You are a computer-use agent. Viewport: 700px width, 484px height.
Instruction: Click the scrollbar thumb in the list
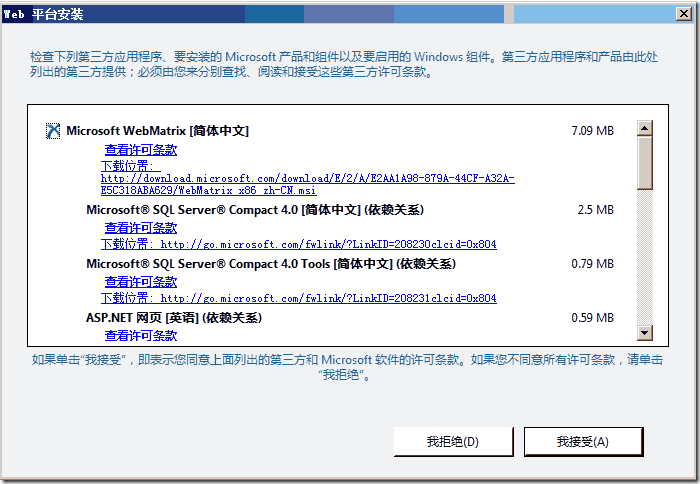tap(645, 163)
